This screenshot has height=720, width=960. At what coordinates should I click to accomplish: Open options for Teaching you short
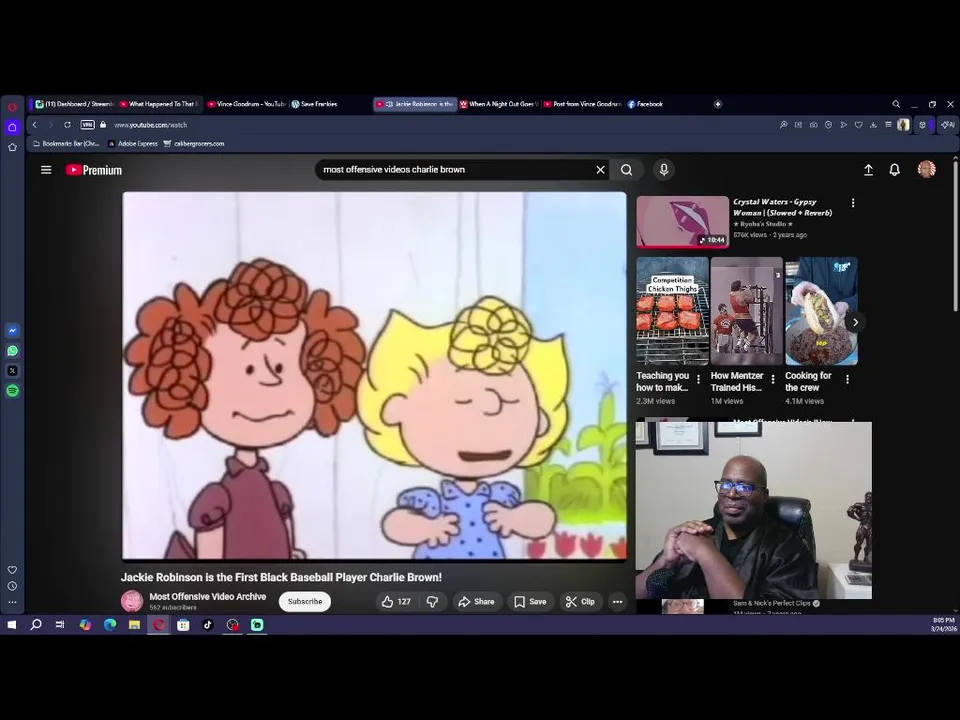[x=699, y=380]
